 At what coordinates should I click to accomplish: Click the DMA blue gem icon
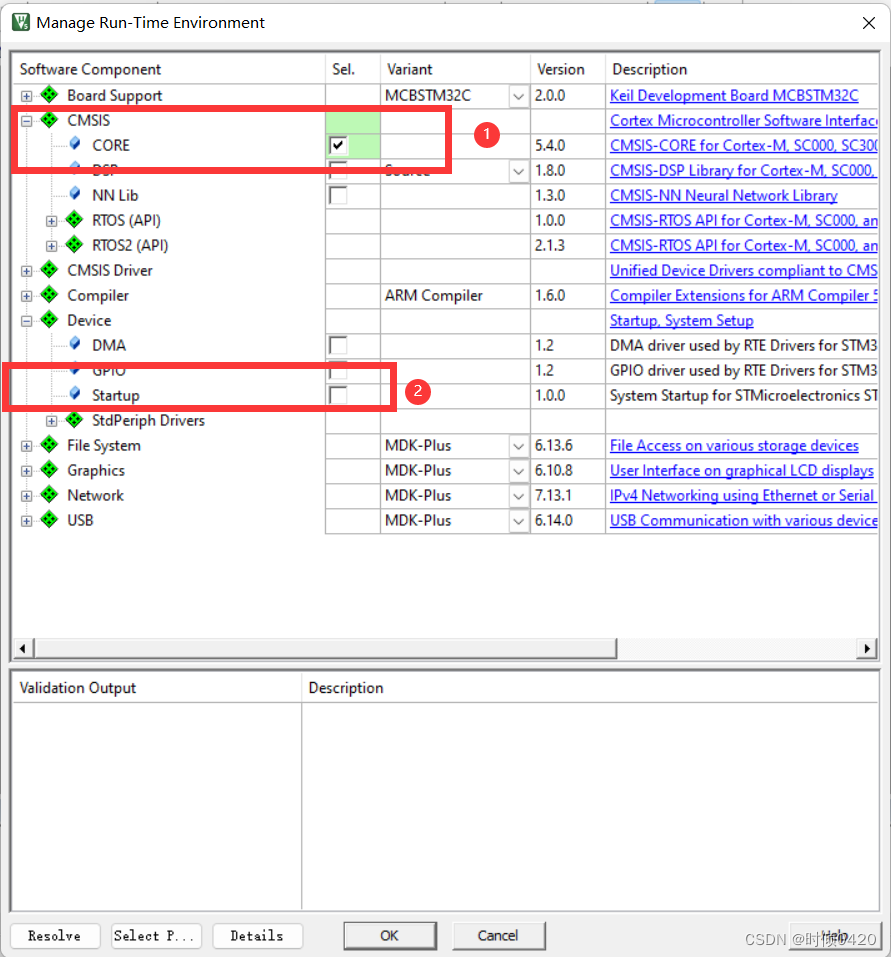point(75,344)
